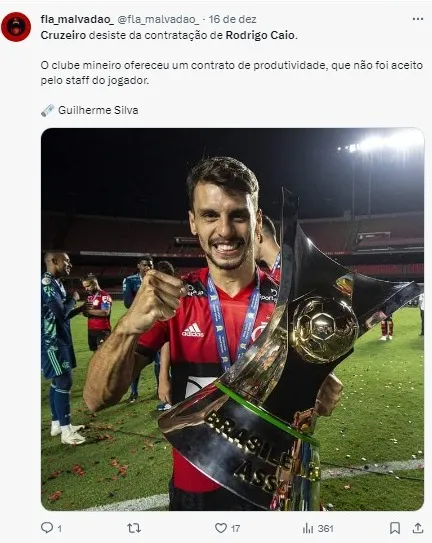Click the like count 17

(x=235, y=529)
